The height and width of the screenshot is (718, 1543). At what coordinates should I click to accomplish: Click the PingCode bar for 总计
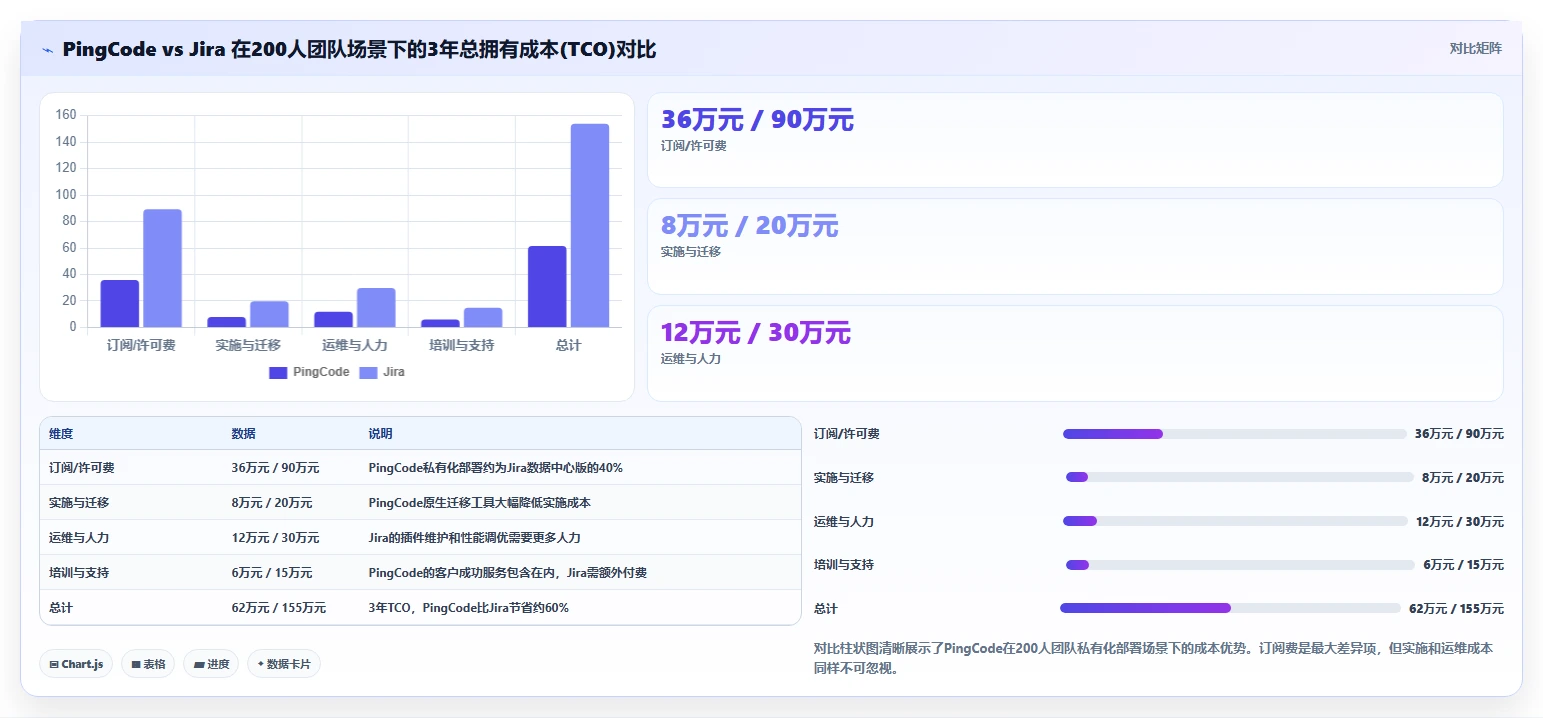tap(547, 286)
